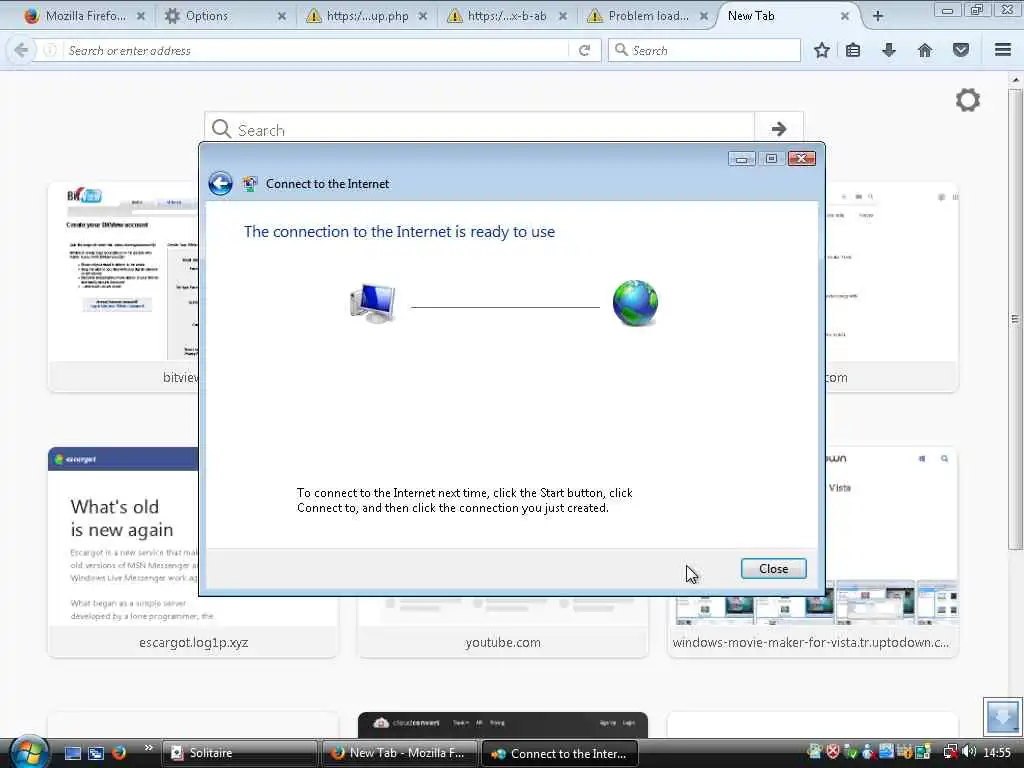Click the volume speaker tray icon
Image resolution: width=1024 pixels, height=768 pixels.
pos(969,752)
